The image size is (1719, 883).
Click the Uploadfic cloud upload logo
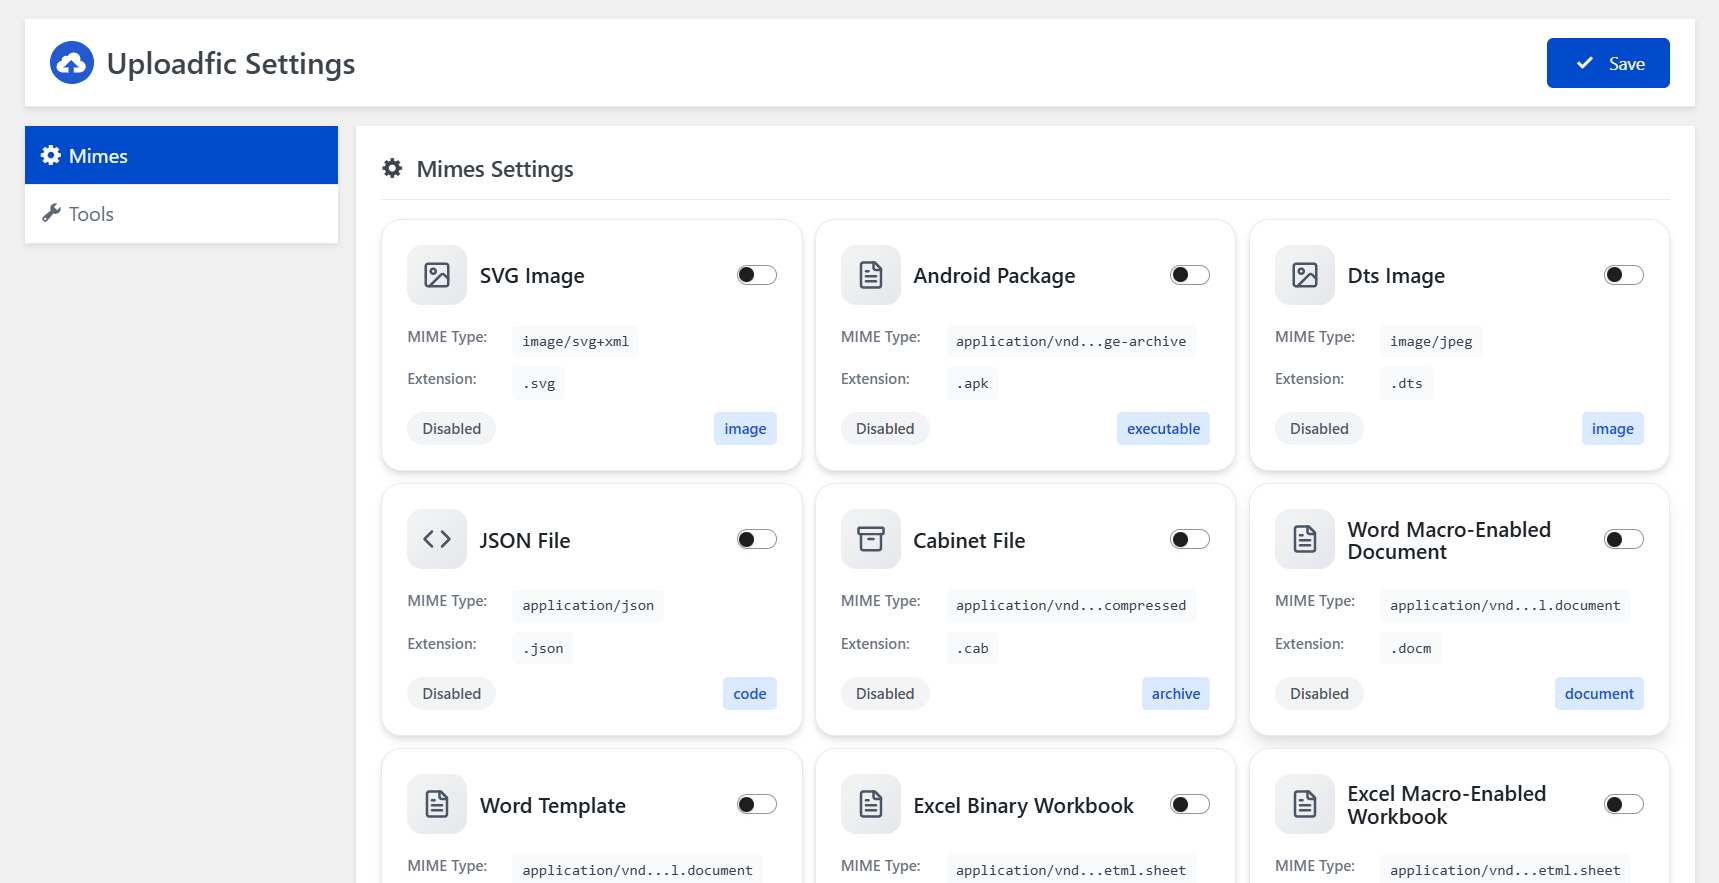(72, 63)
